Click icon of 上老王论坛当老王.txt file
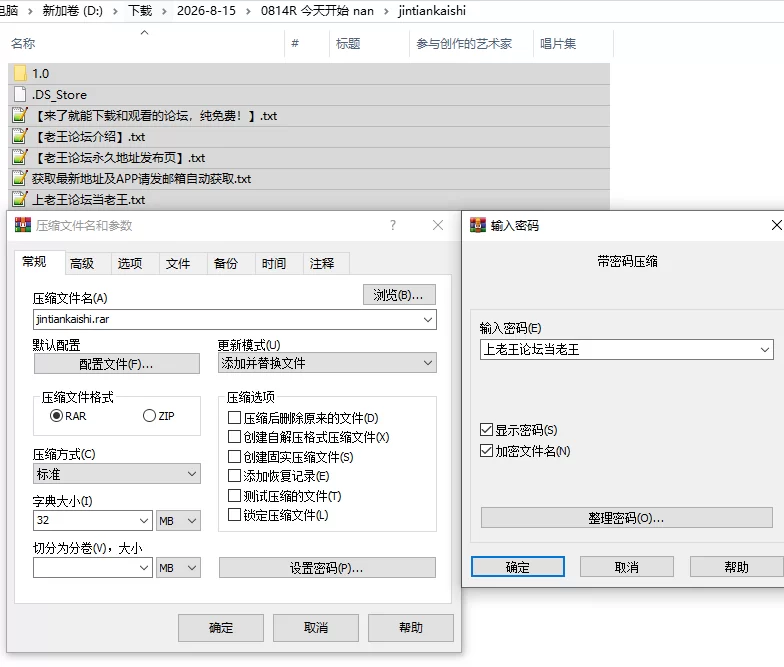The image size is (784, 667). click(x=20, y=200)
